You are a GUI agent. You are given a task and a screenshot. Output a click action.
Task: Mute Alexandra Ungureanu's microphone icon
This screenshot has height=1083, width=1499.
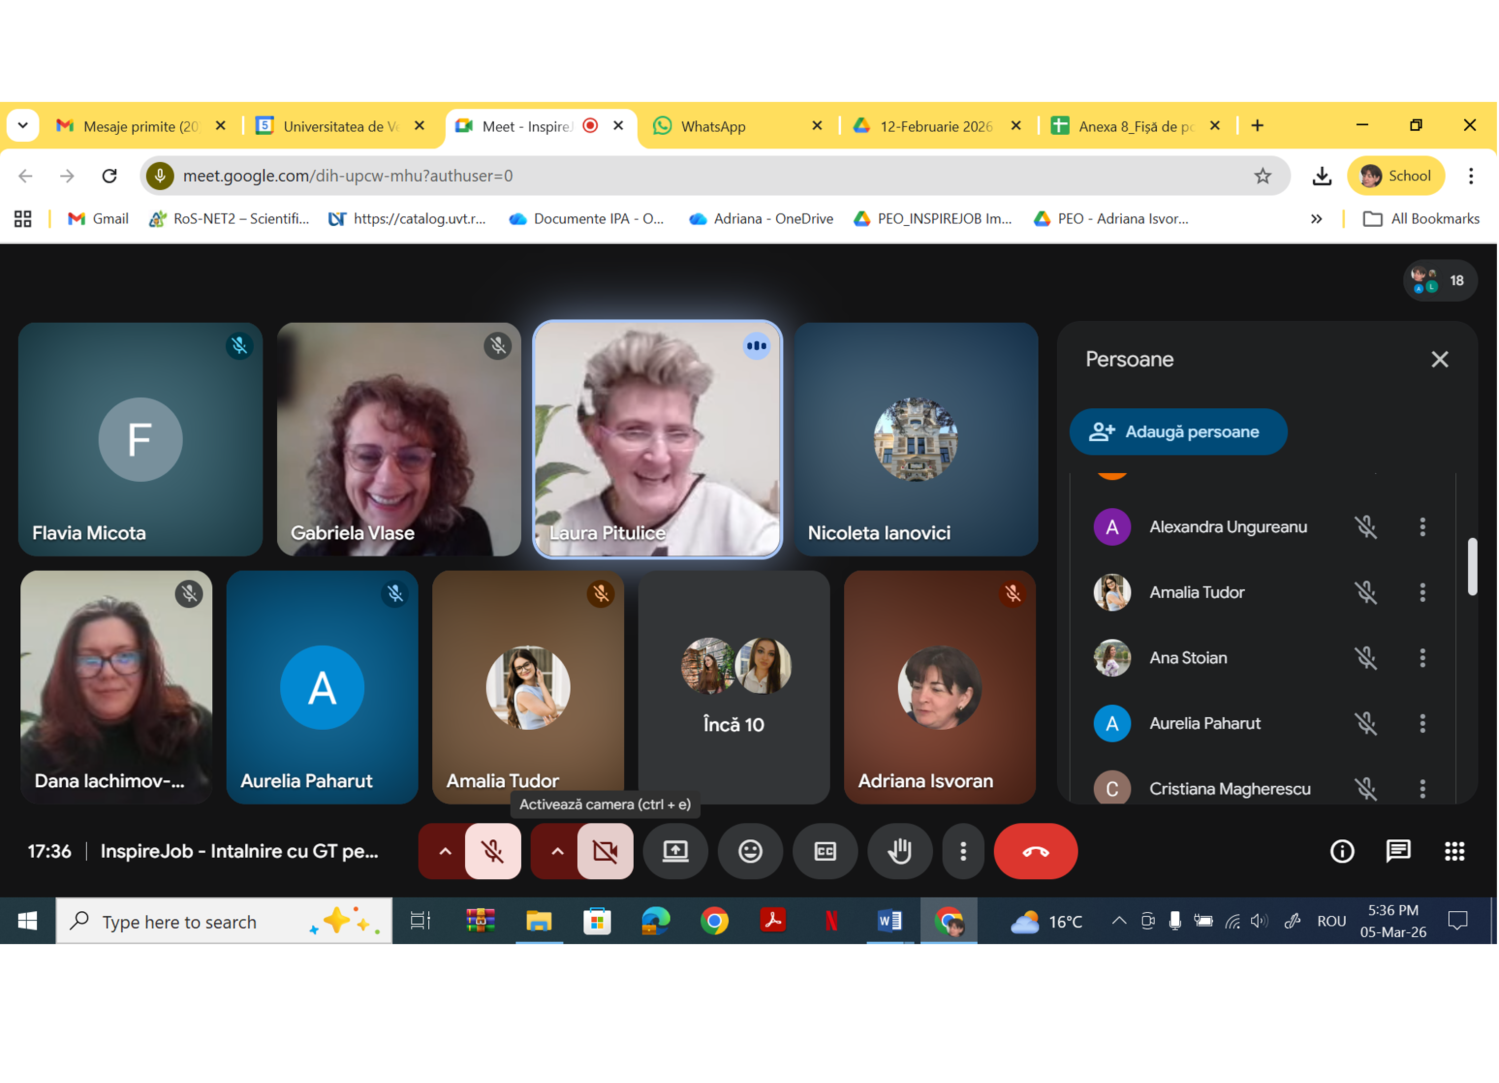[1365, 527]
